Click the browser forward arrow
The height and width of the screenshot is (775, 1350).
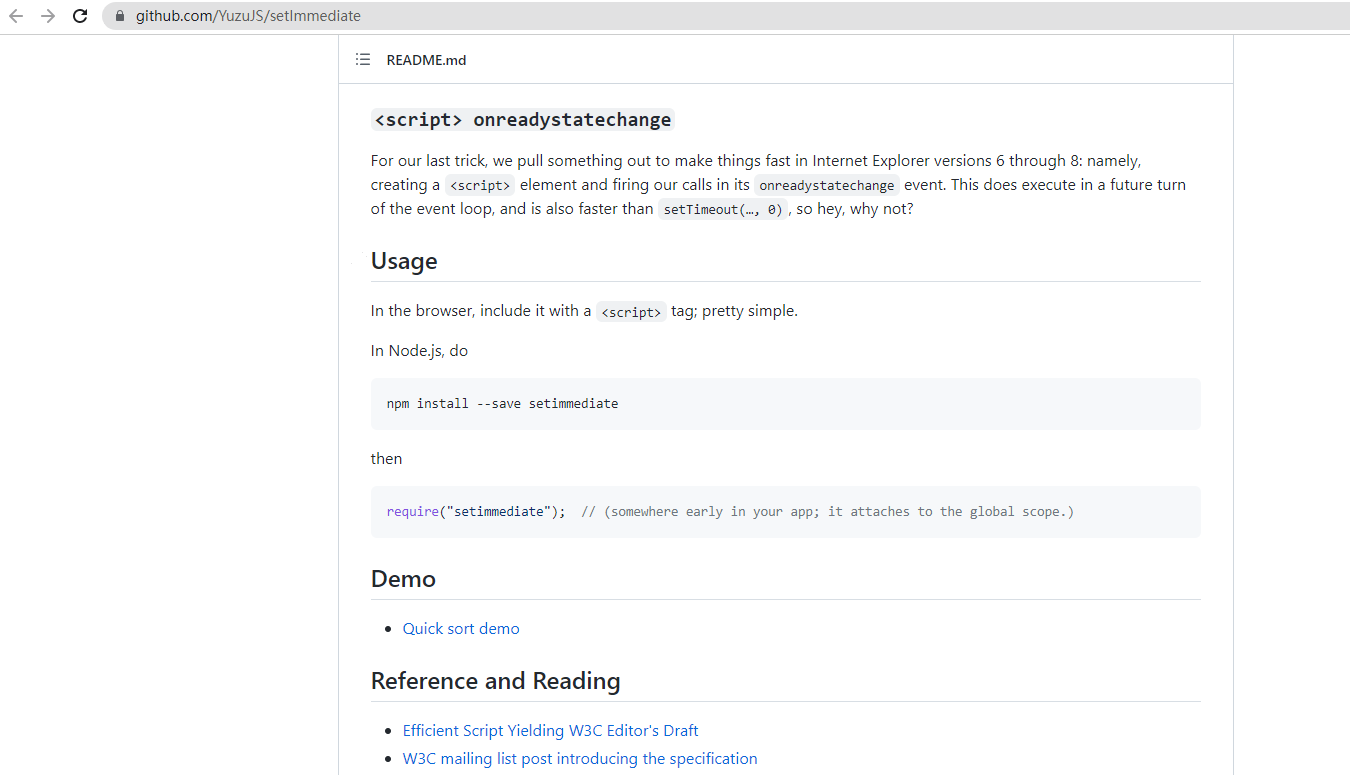(48, 16)
